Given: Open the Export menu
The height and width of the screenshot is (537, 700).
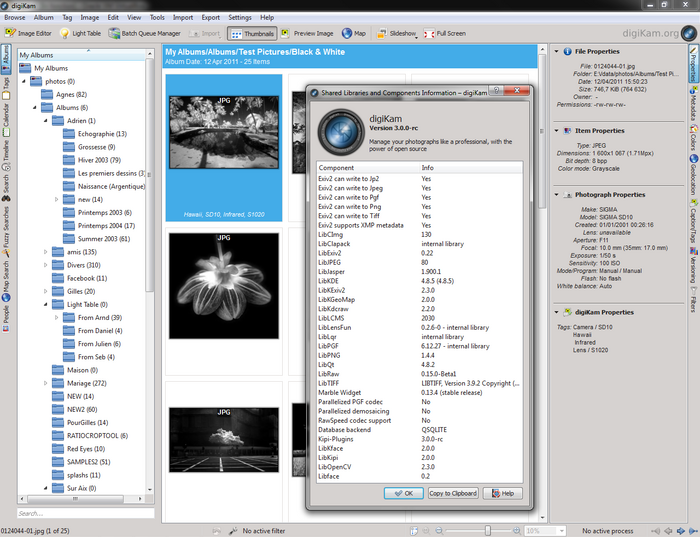Looking at the screenshot, I should coord(211,17).
